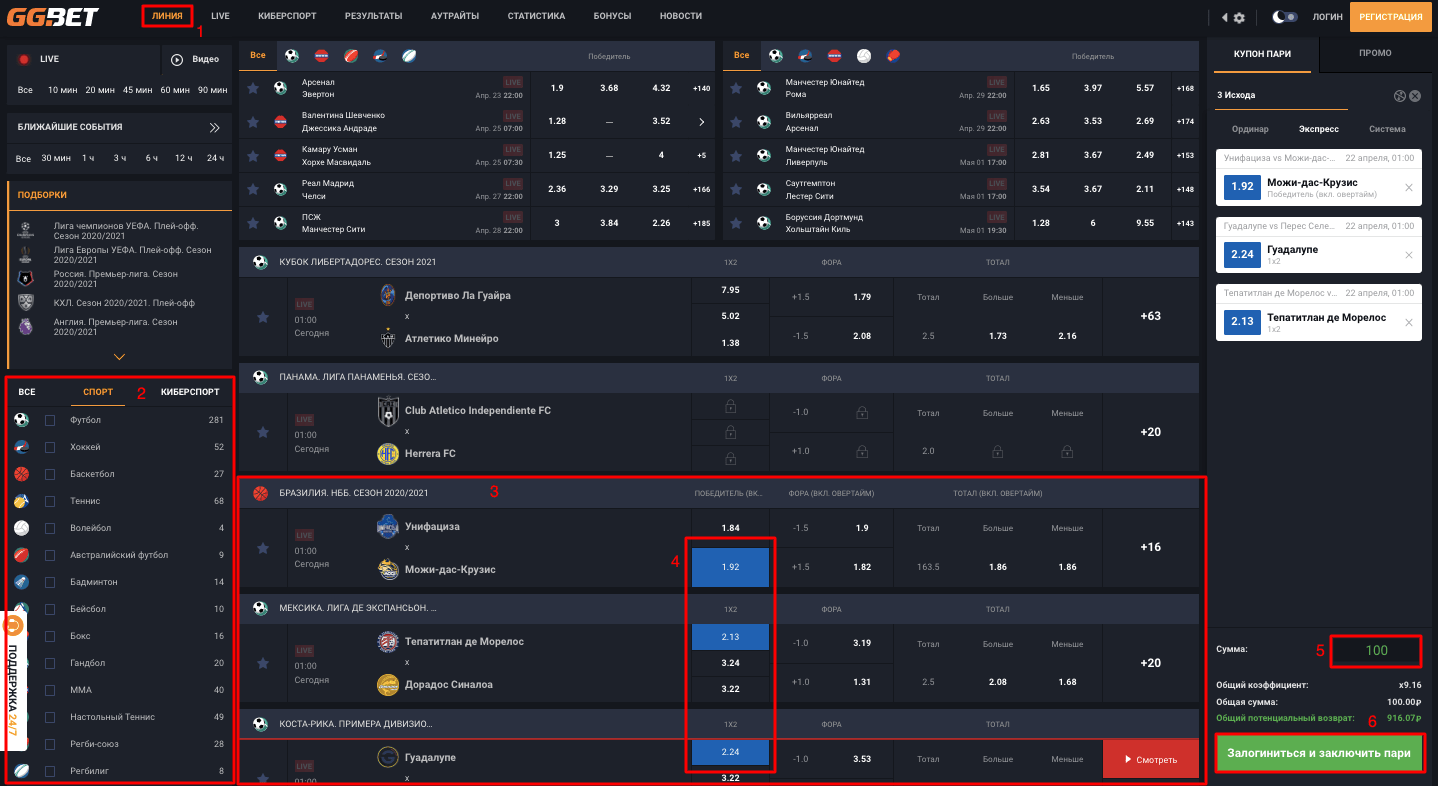Filter right top events by boxing glove icon
Image resolution: width=1438 pixels, height=786 pixels.
[893, 56]
